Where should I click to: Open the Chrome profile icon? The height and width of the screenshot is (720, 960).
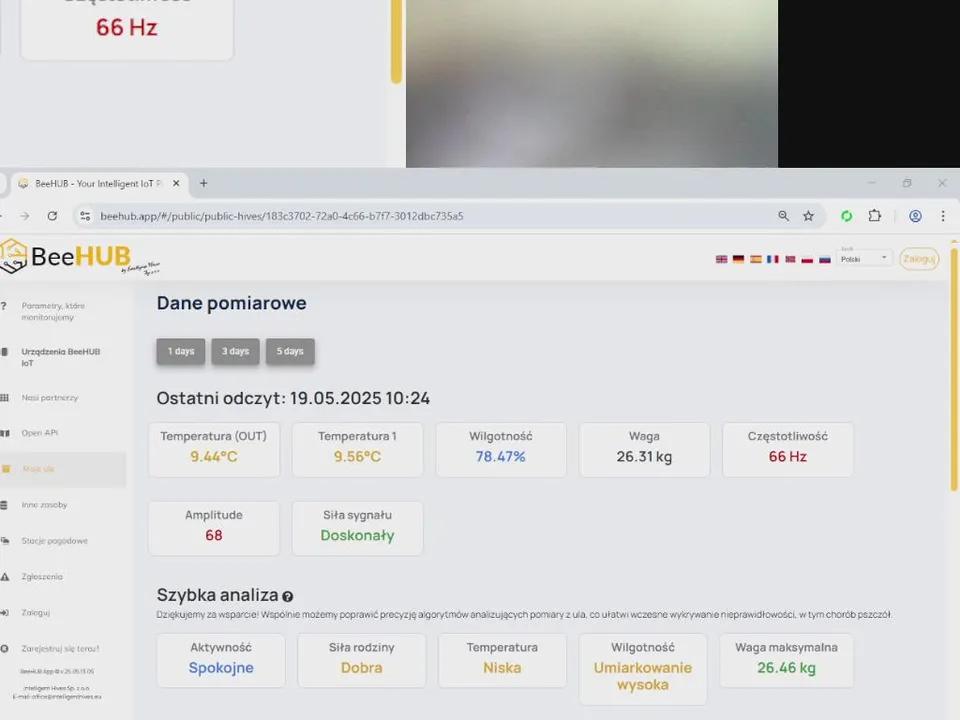click(x=915, y=216)
